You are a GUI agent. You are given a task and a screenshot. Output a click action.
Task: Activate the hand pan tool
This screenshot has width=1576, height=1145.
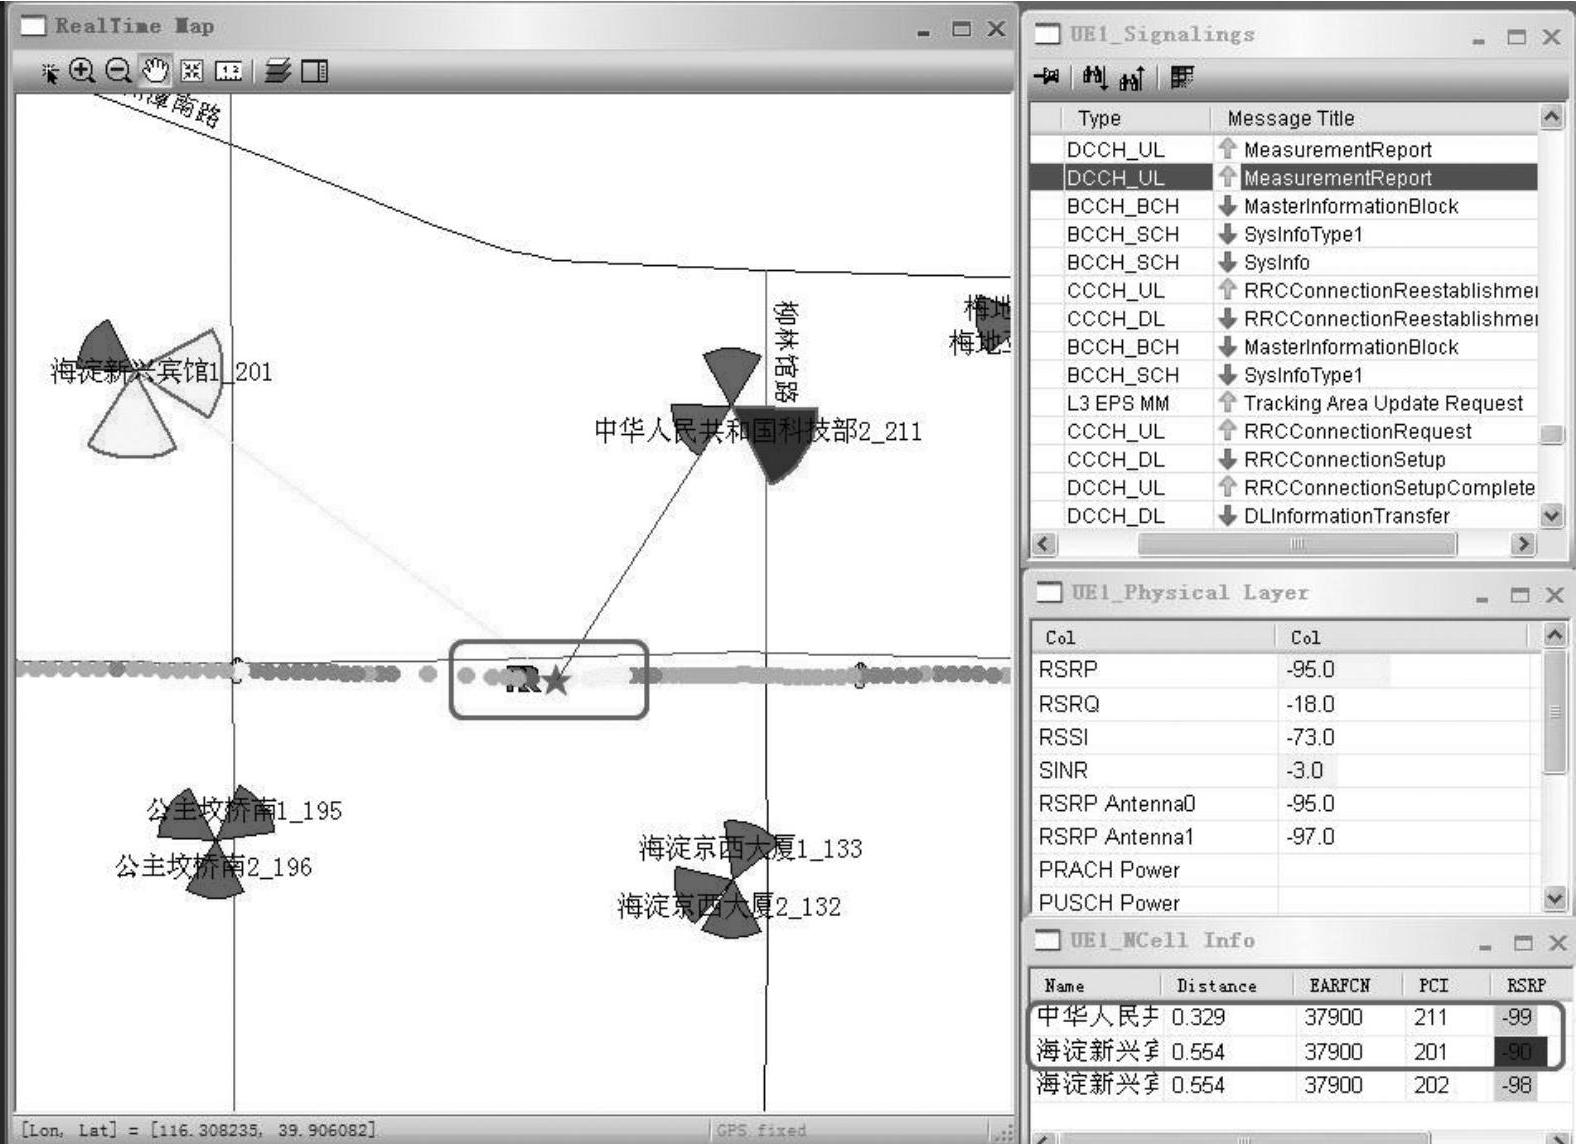tap(154, 71)
